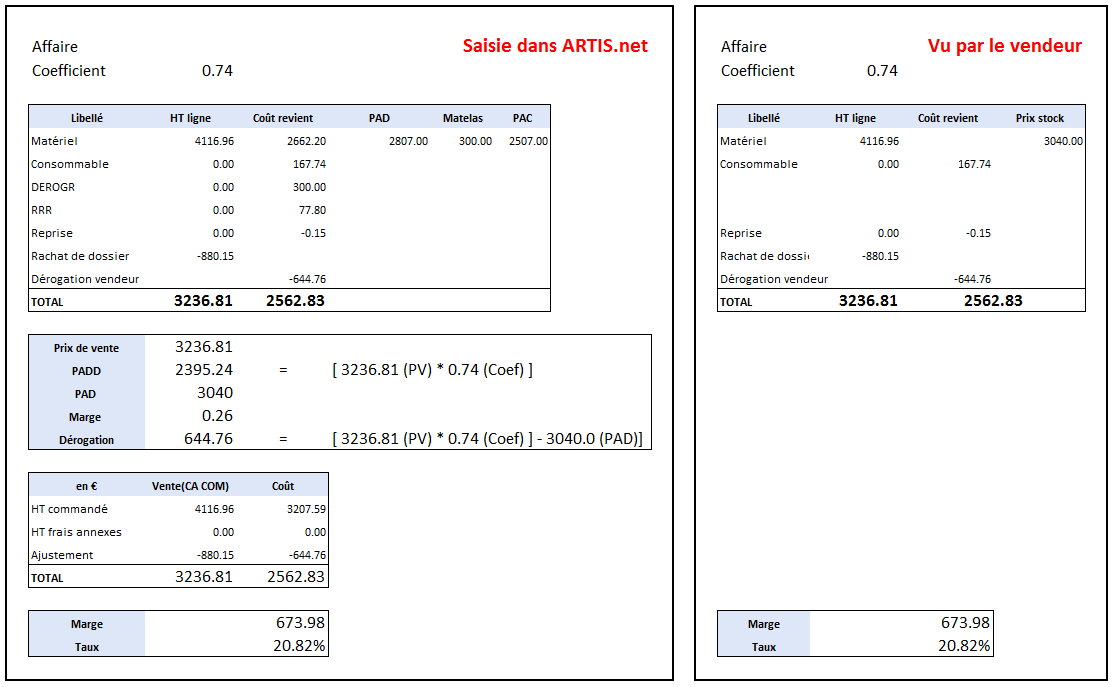Click the 'Vente(CA COM)' column header
The image size is (1114, 687).
point(189,486)
